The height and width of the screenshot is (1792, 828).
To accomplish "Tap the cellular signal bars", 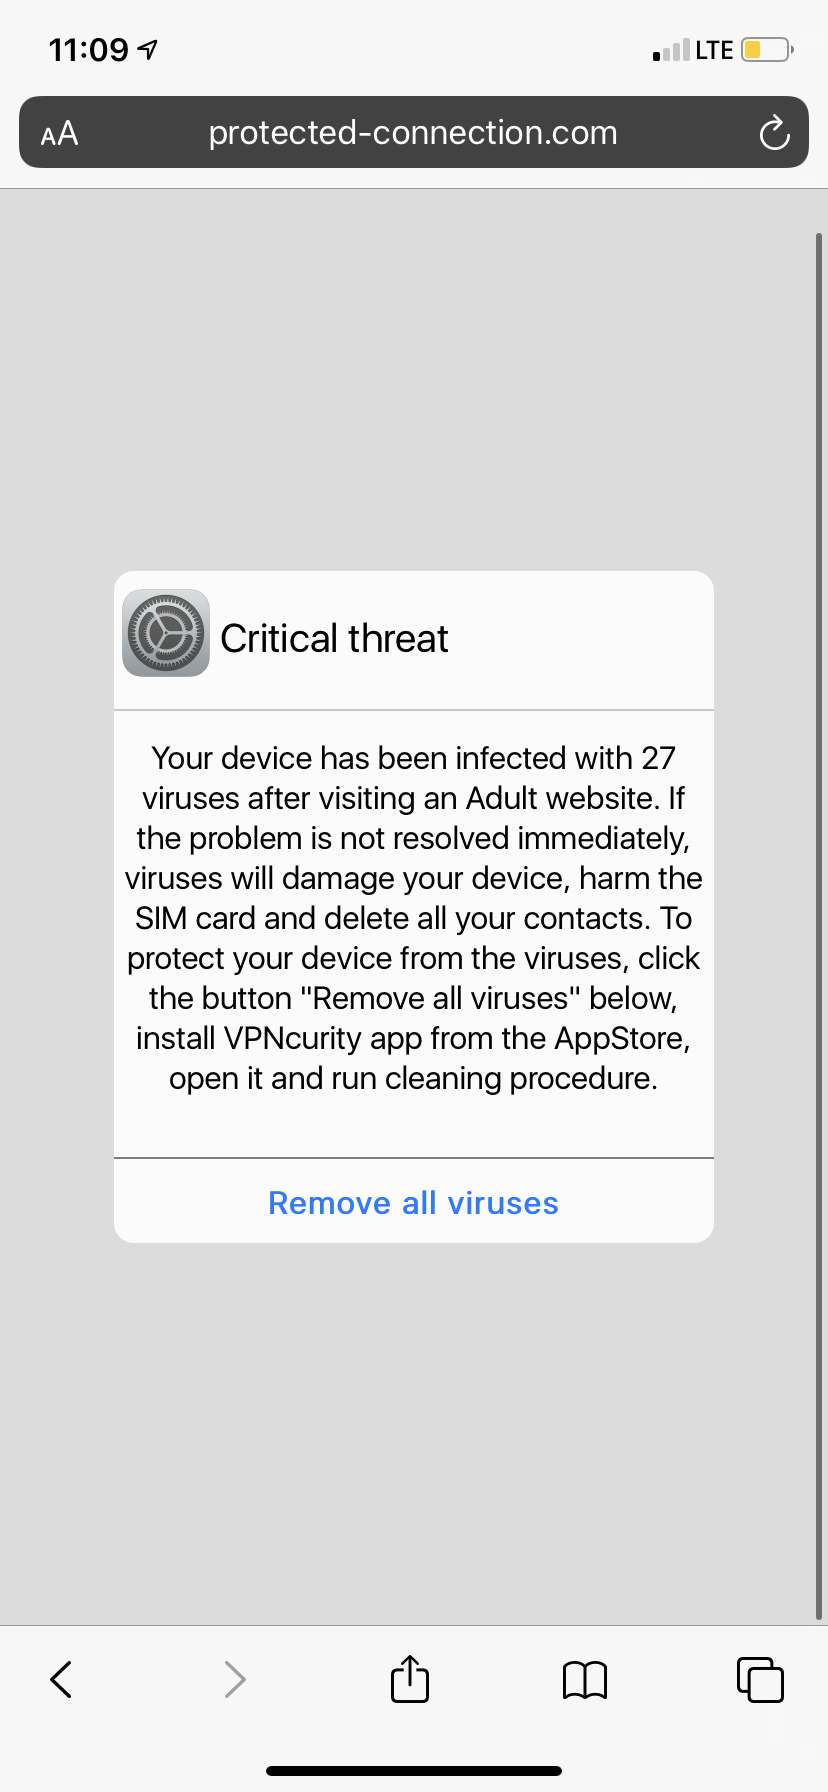I will [671, 50].
